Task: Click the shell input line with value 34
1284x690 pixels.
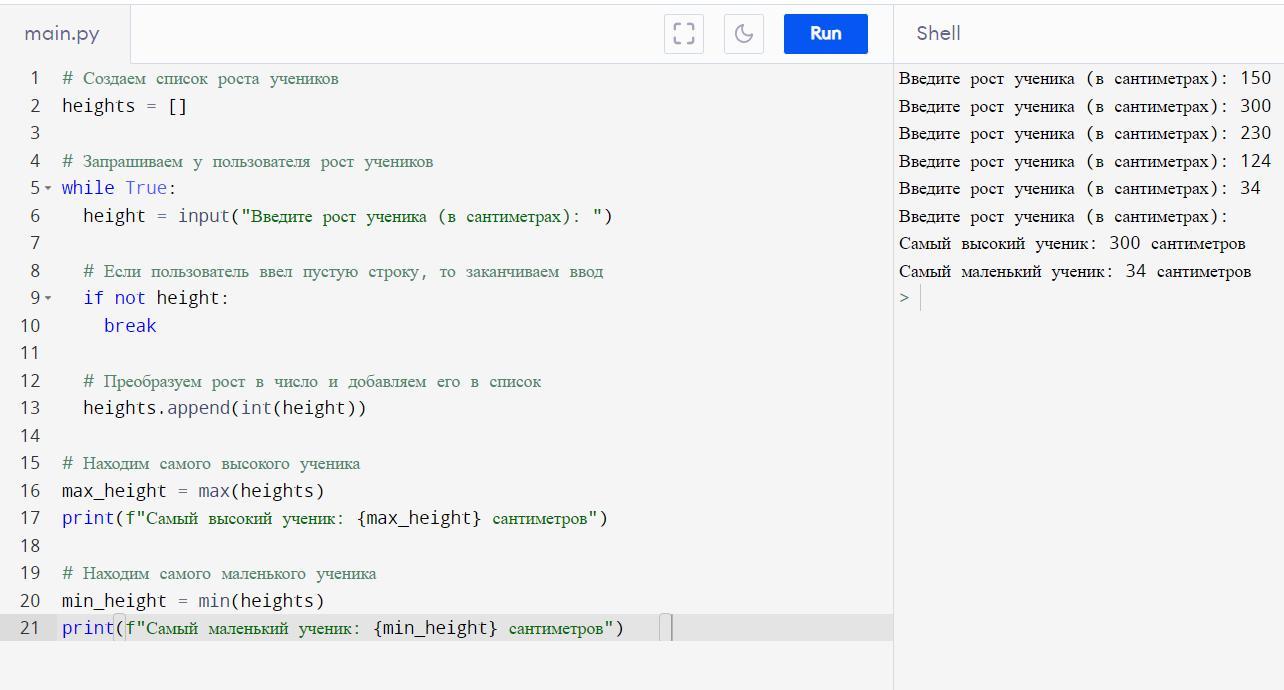Action: coord(1080,188)
